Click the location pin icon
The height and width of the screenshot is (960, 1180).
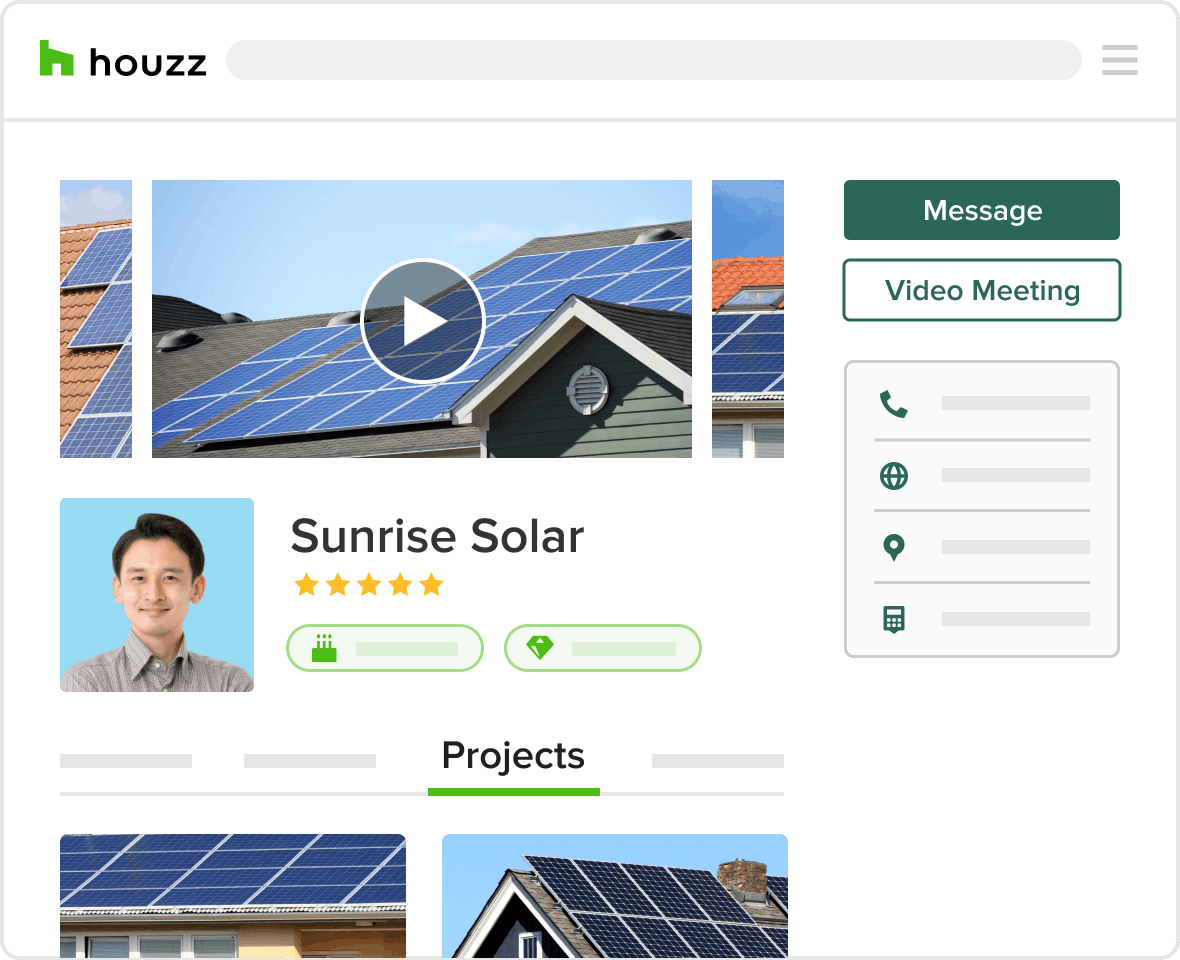coord(894,547)
